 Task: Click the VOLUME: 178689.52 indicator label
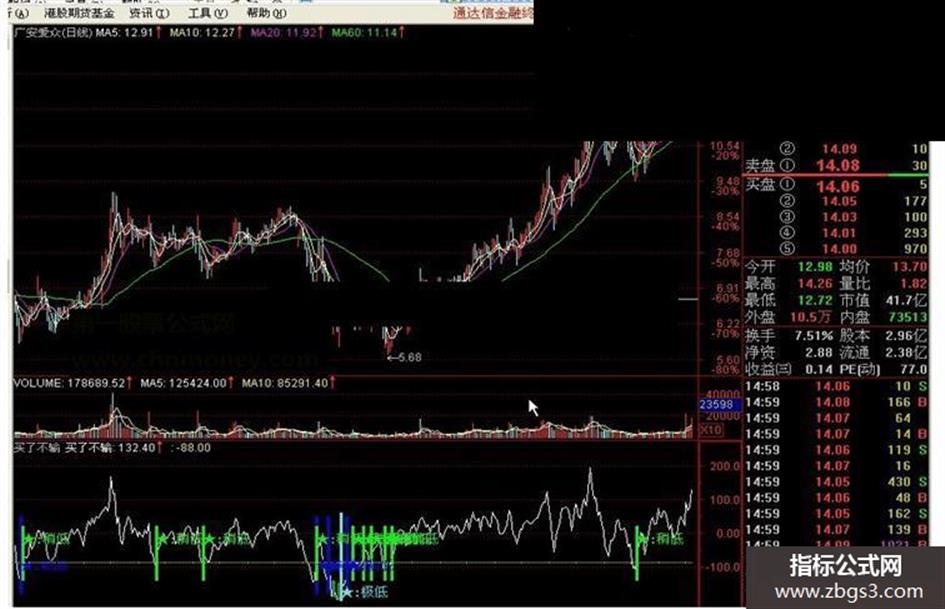pyautogui.click(x=69, y=383)
